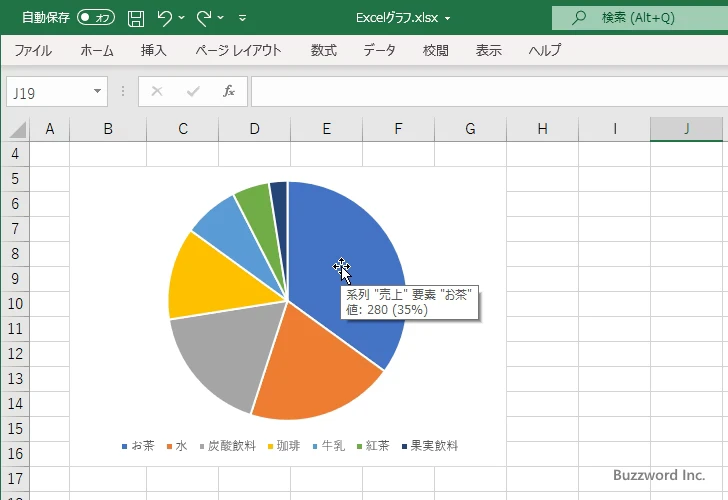728x500 pixels.
Task: Open the ヘルプ ribbon tab
Action: [545, 50]
